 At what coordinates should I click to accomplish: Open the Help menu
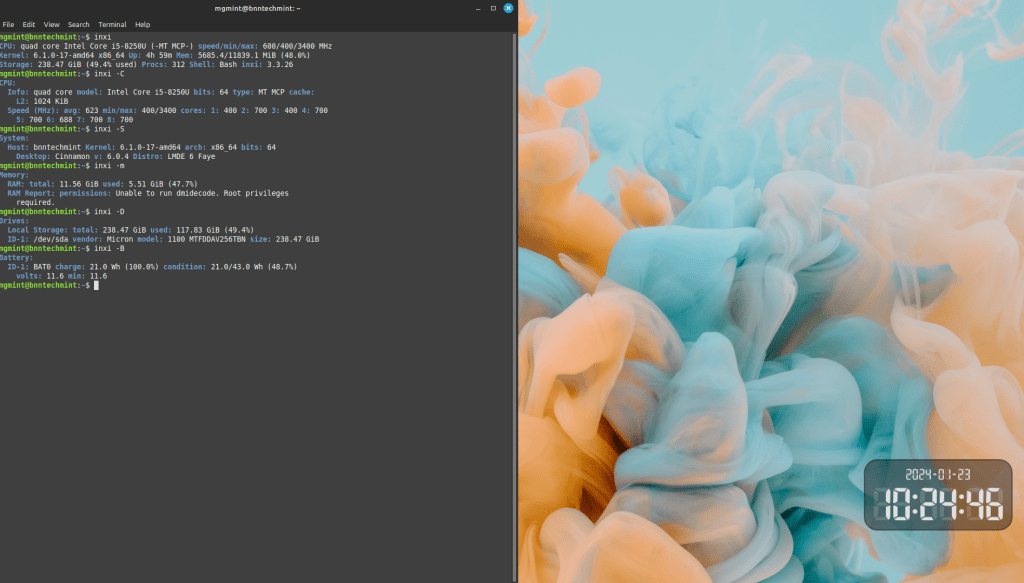[x=143, y=24]
